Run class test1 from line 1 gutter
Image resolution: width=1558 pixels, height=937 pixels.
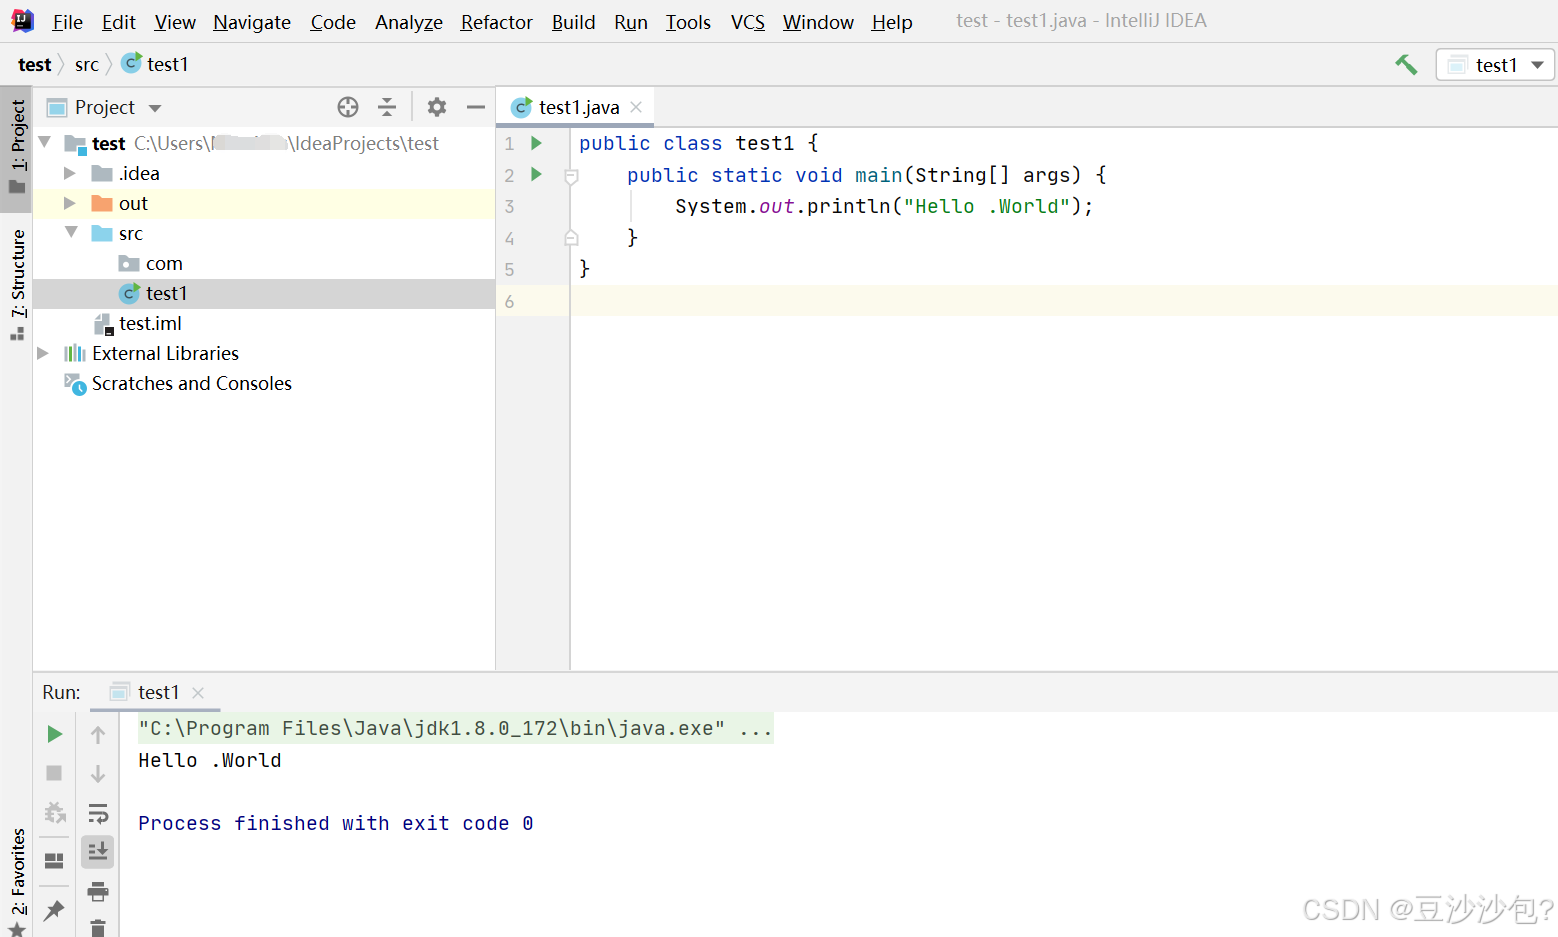coord(536,143)
